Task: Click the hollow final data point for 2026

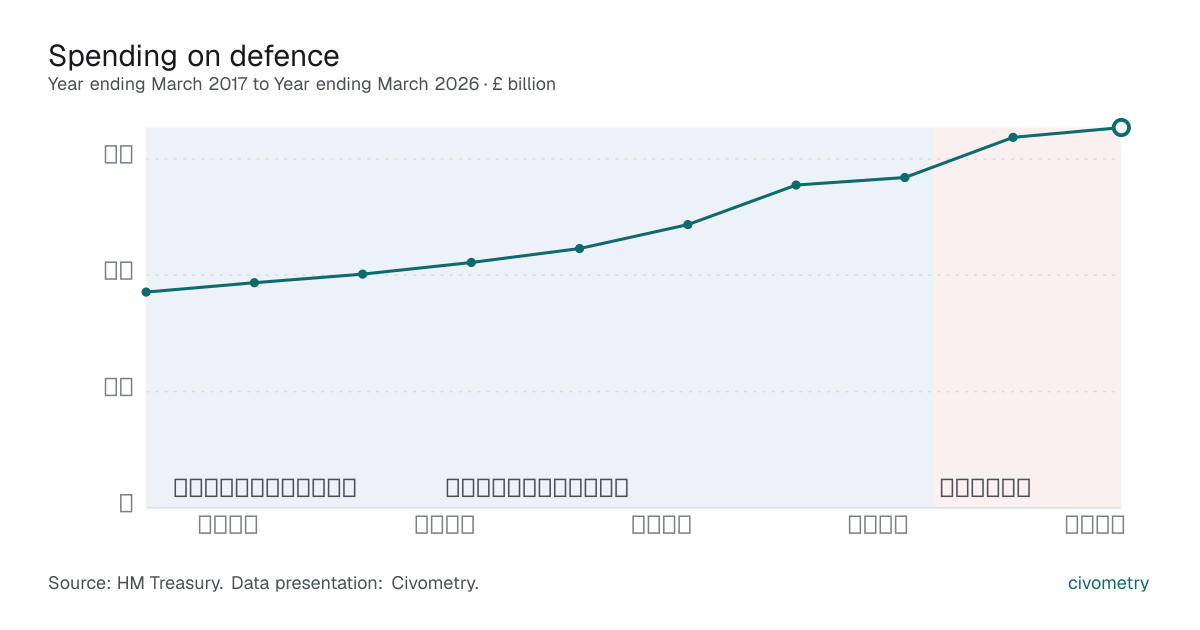Action: pyautogui.click(x=1121, y=127)
